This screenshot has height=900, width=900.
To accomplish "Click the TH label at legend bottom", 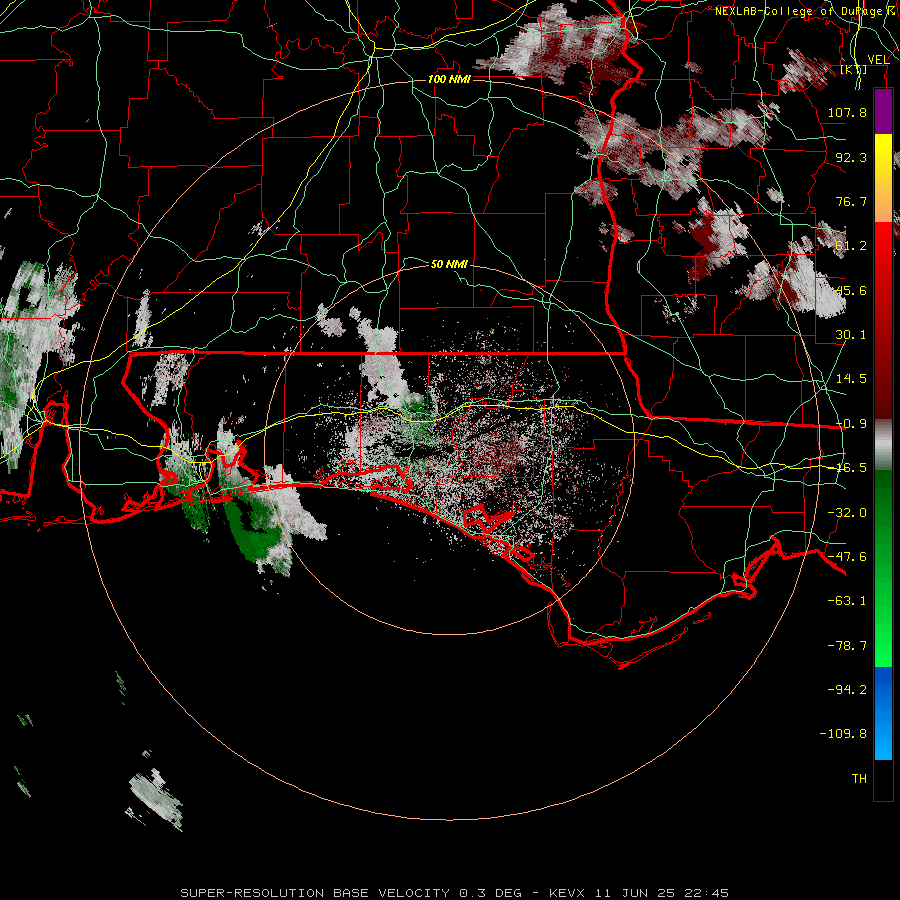I will pos(859,779).
